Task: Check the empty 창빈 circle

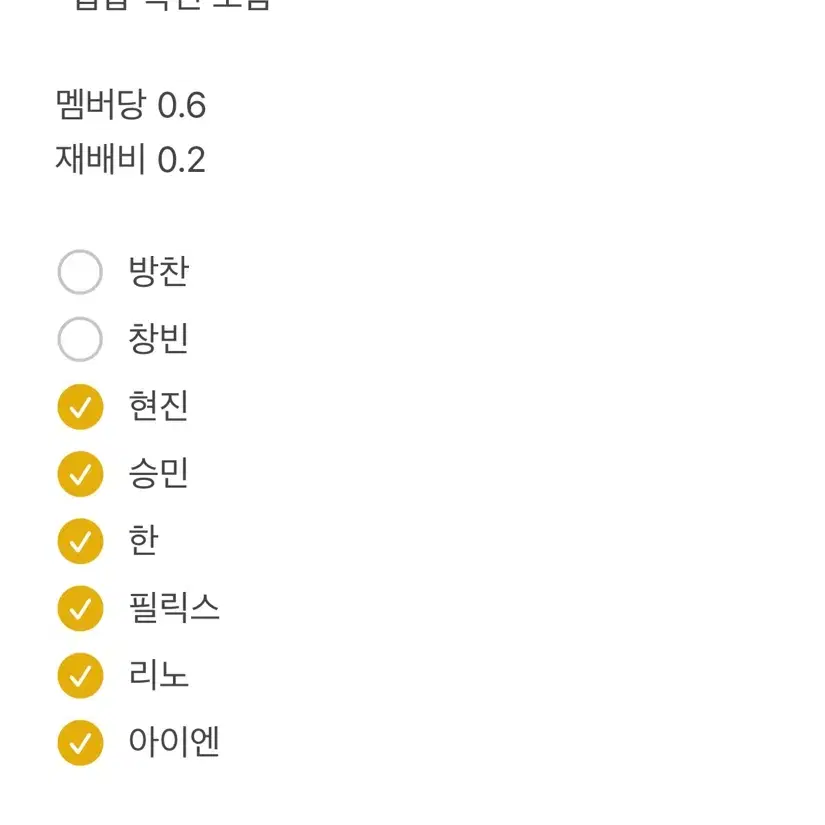Action: (x=80, y=339)
